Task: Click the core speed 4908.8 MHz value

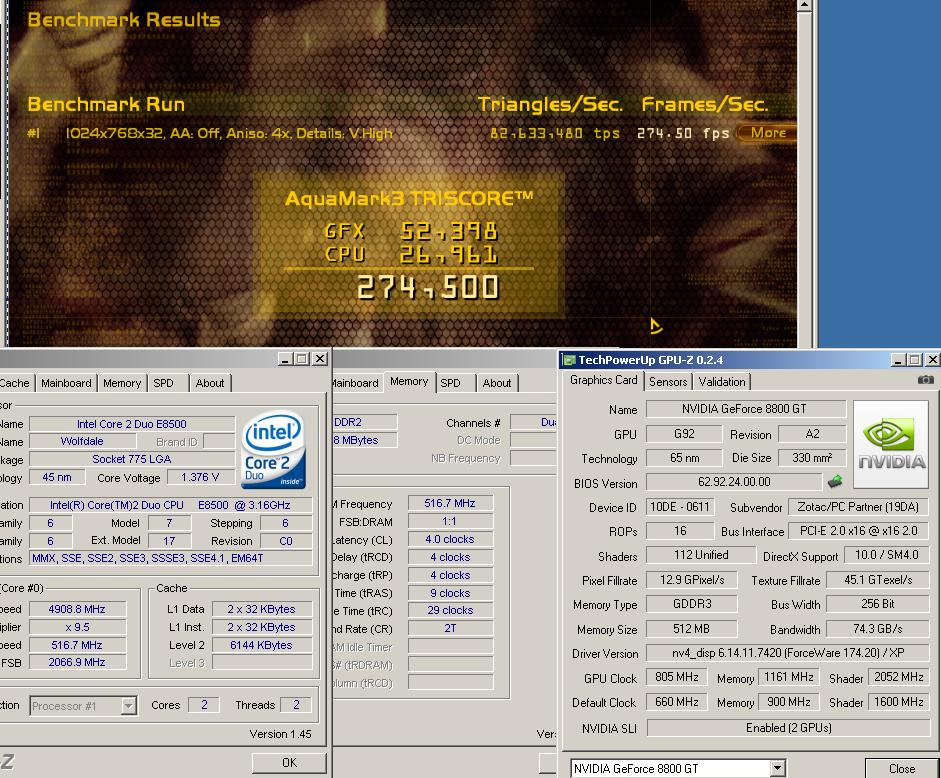Action: [x=77, y=609]
